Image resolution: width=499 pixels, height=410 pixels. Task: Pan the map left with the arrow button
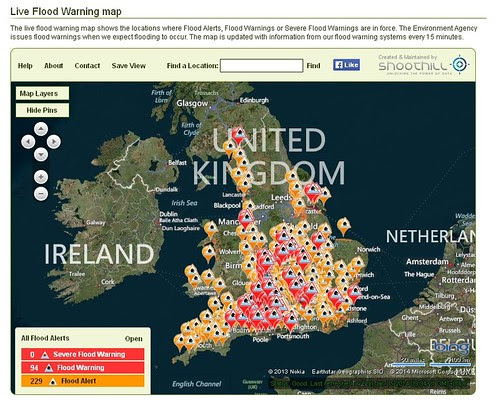[x=28, y=142]
